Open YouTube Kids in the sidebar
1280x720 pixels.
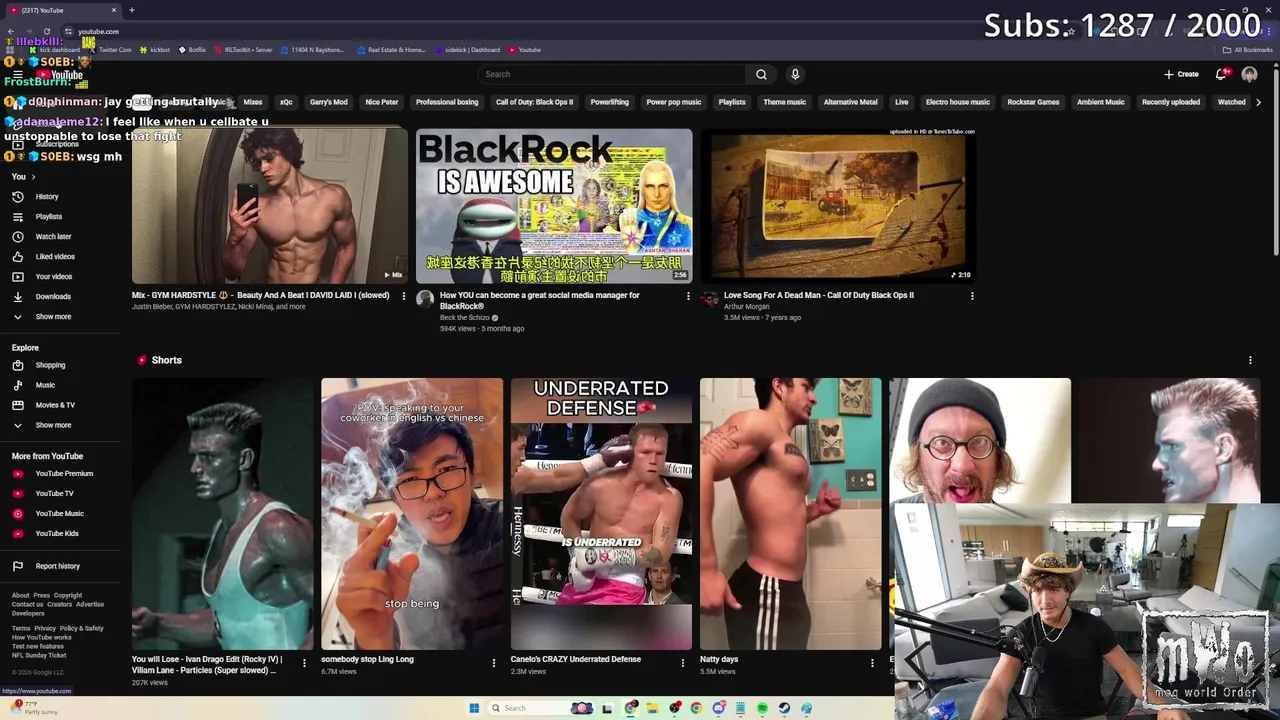[x=62, y=534]
